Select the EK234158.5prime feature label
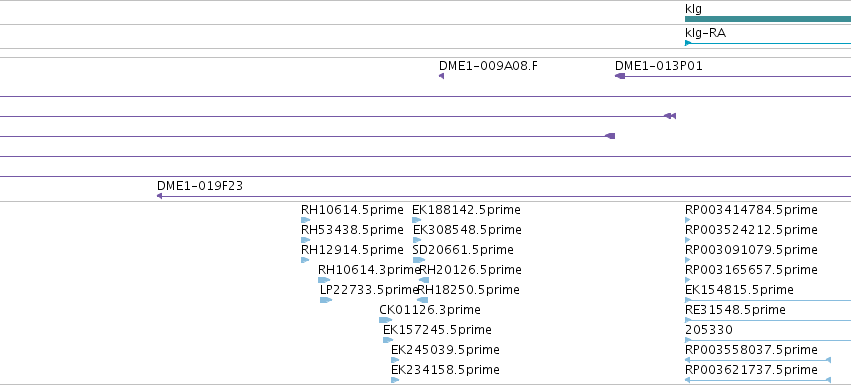The height and width of the screenshot is (385, 851). [x=445, y=370]
